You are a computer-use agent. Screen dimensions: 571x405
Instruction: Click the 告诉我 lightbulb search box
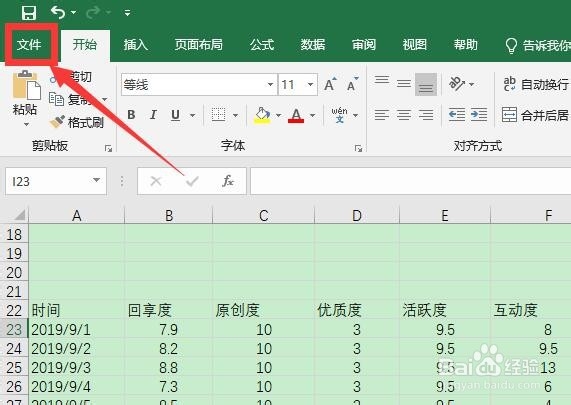(537, 45)
